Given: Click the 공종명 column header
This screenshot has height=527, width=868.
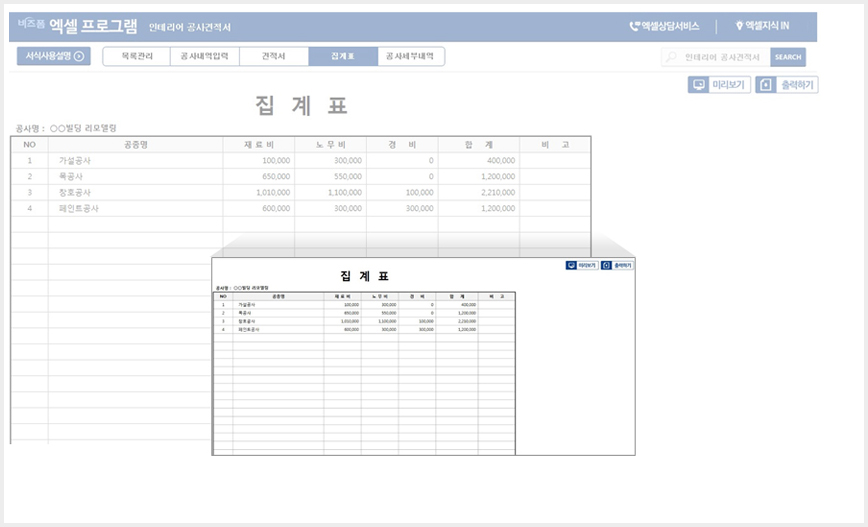Looking at the screenshot, I should tap(136, 144).
